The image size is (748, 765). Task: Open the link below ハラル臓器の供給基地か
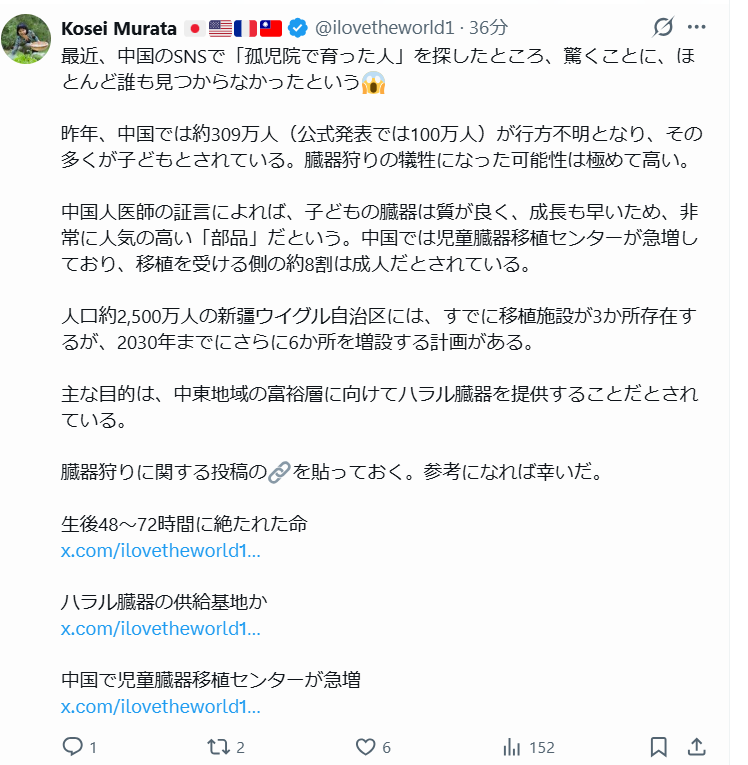pos(160,628)
